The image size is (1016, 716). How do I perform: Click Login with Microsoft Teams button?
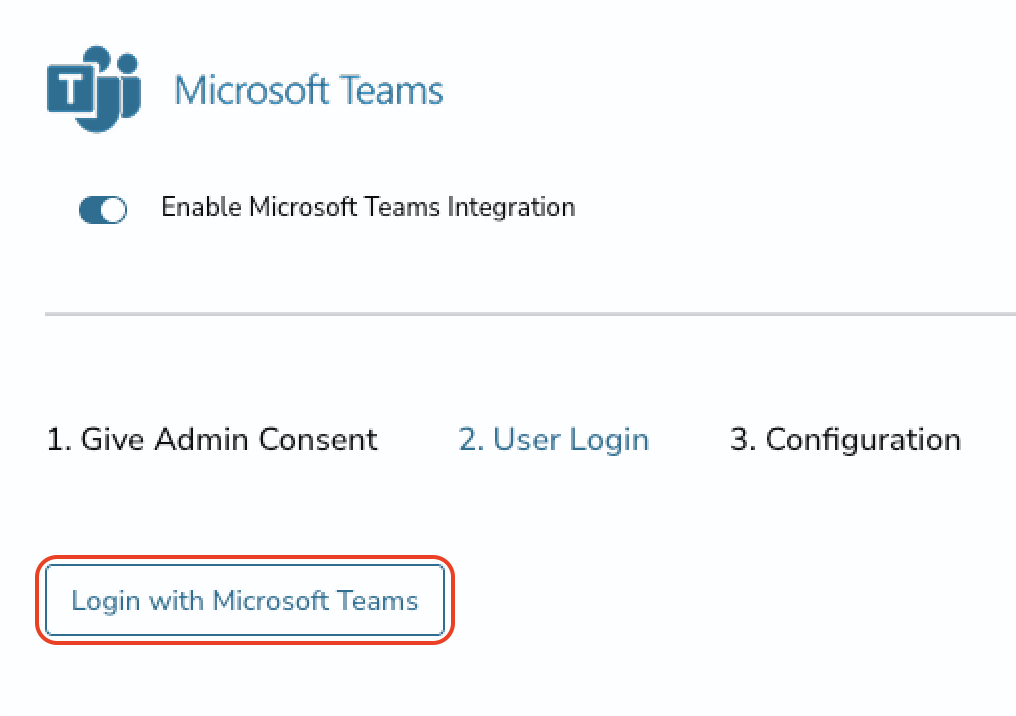[x=245, y=600]
